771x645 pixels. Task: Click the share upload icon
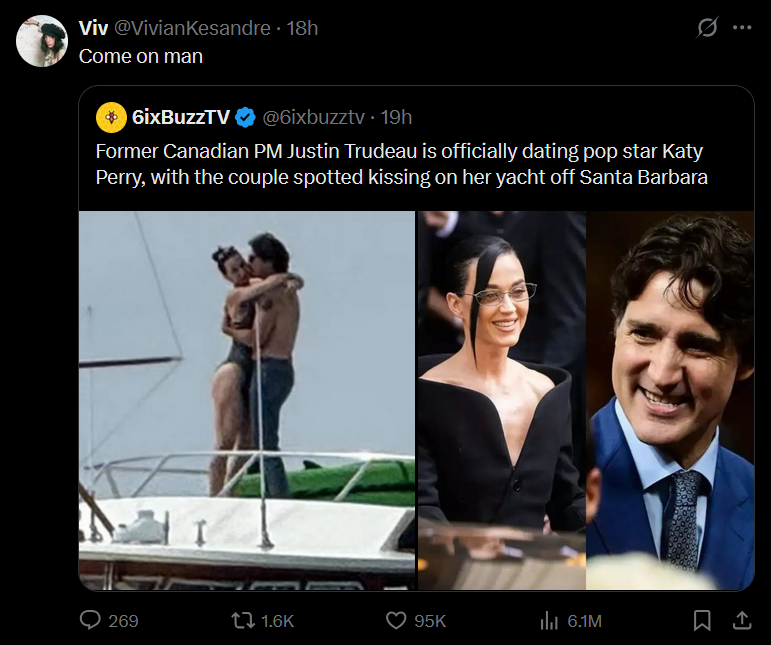coord(742,621)
